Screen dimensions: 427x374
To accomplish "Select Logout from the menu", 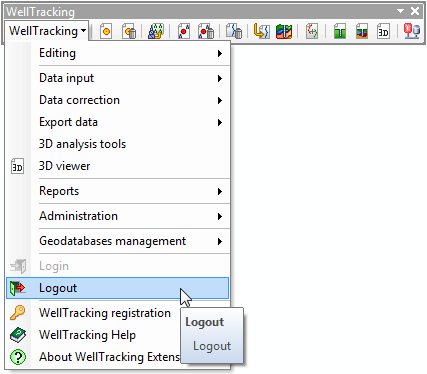I will 118,288.
